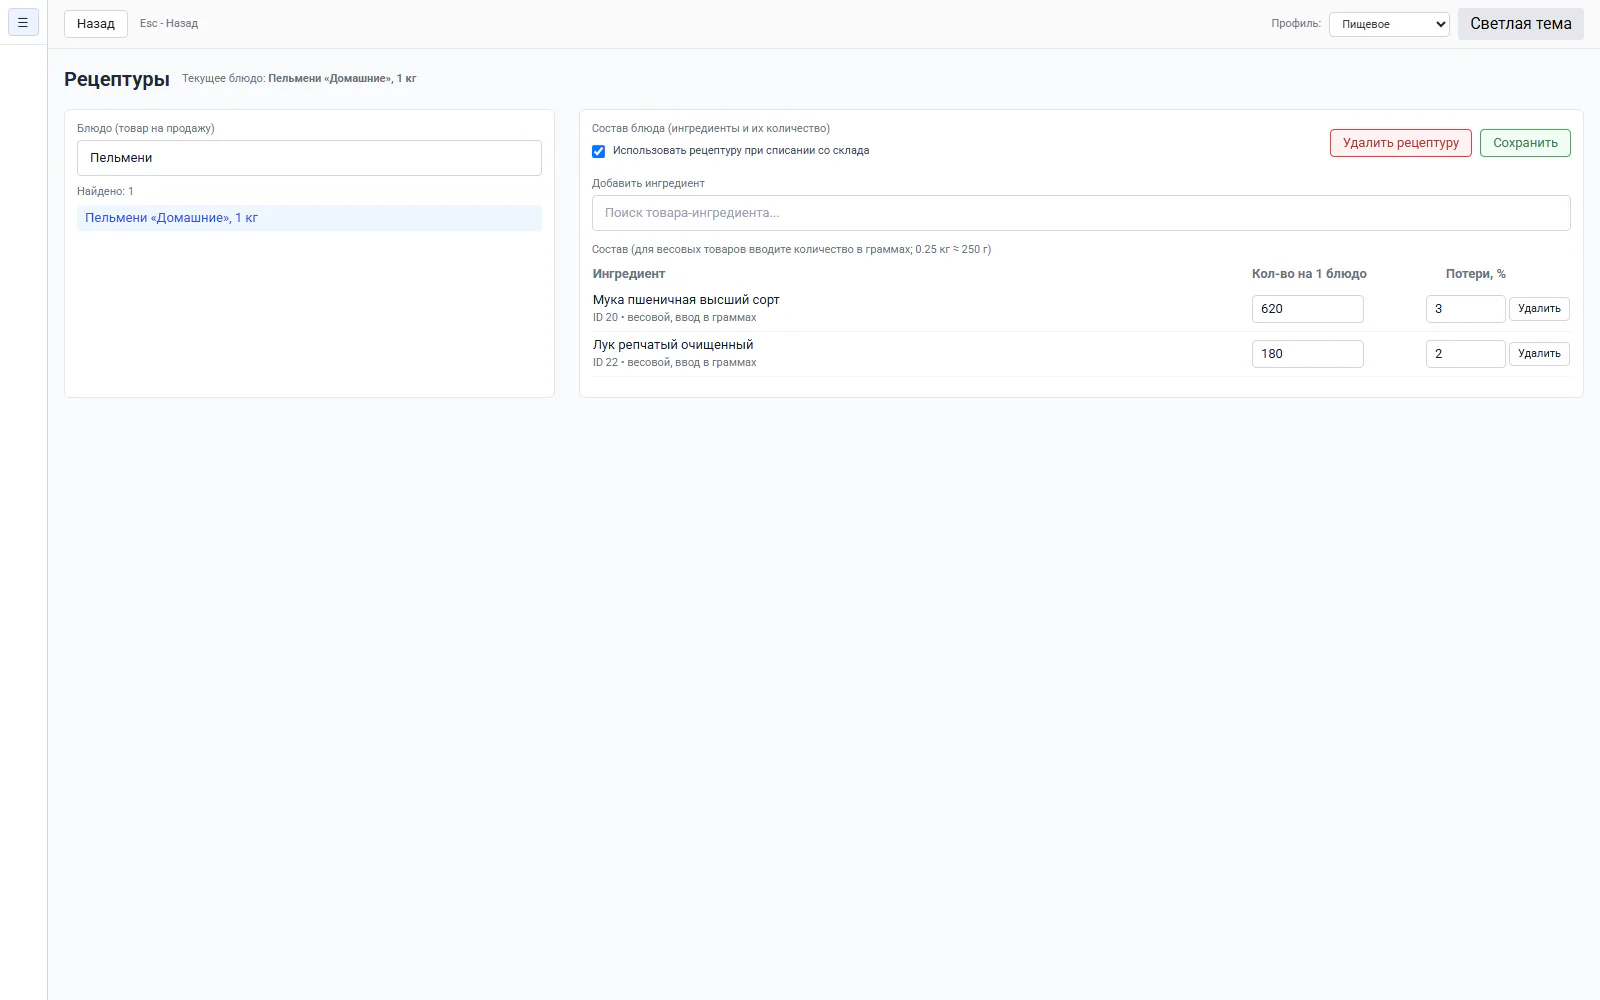Click the ID 22 ingredient details line
The width and height of the screenshot is (1600, 1000).
pos(675,363)
